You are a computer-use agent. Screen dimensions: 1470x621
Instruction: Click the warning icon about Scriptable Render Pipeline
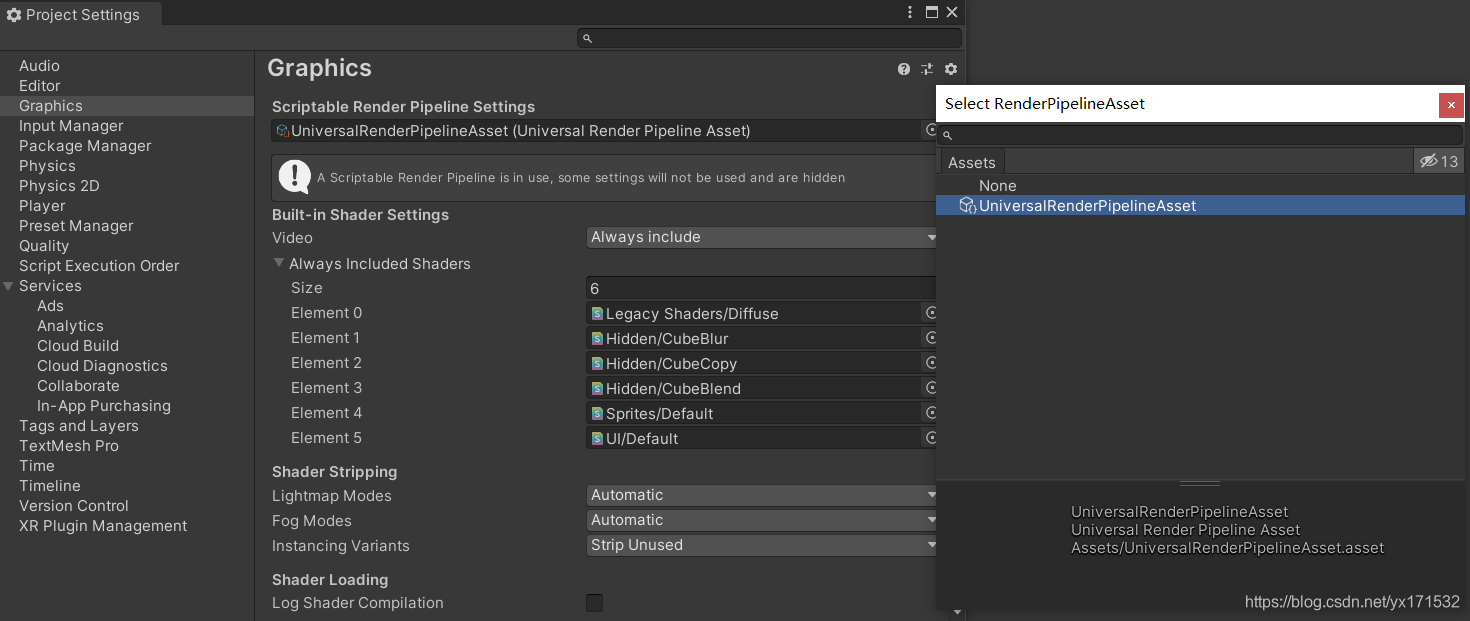point(294,177)
